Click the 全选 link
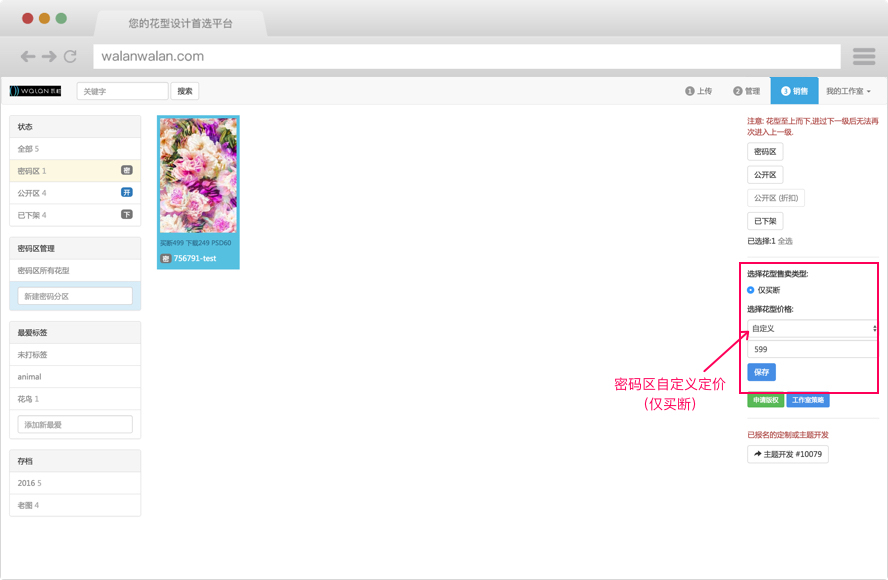Image resolution: width=888 pixels, height=580 pixels. (x=785, y=241)
